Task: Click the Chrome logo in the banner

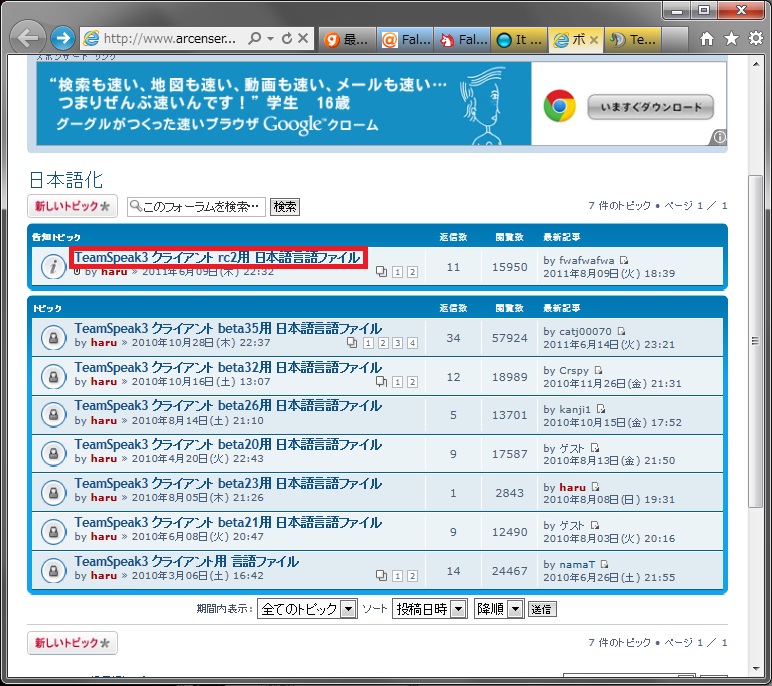Action: [559, 106]
